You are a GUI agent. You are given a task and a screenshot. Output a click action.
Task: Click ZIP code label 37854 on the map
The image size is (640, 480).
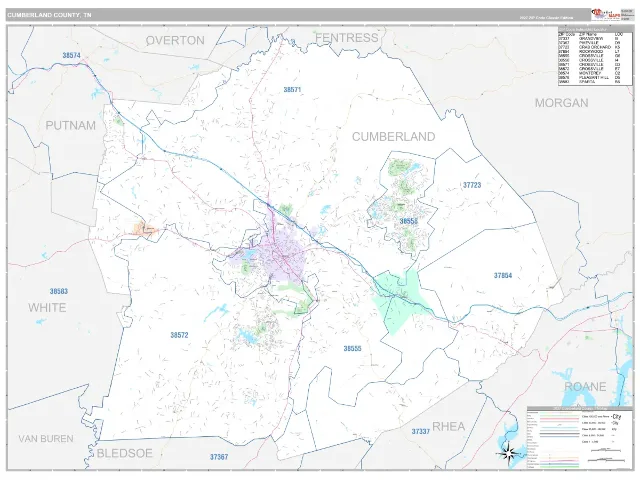503,276
